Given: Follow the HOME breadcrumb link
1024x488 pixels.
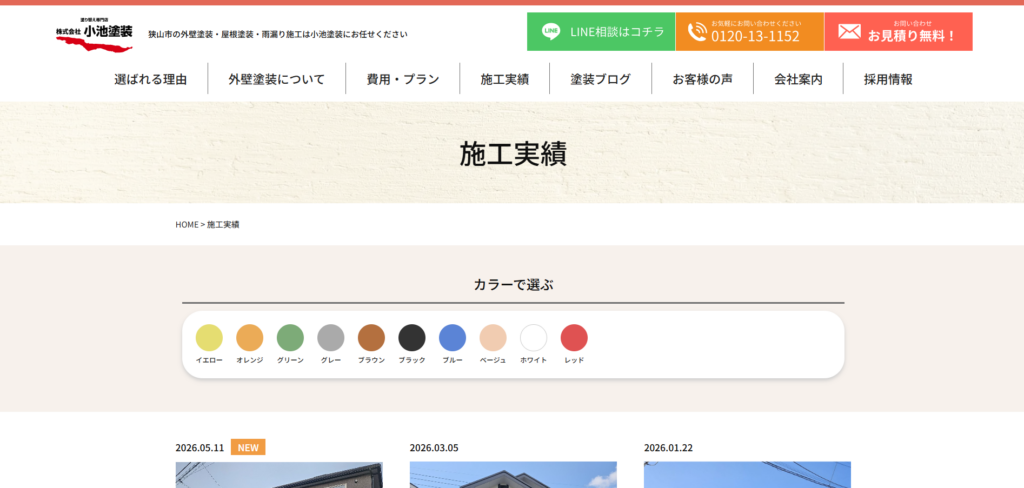Looking at the screenshot, I should tap(187, 224).
